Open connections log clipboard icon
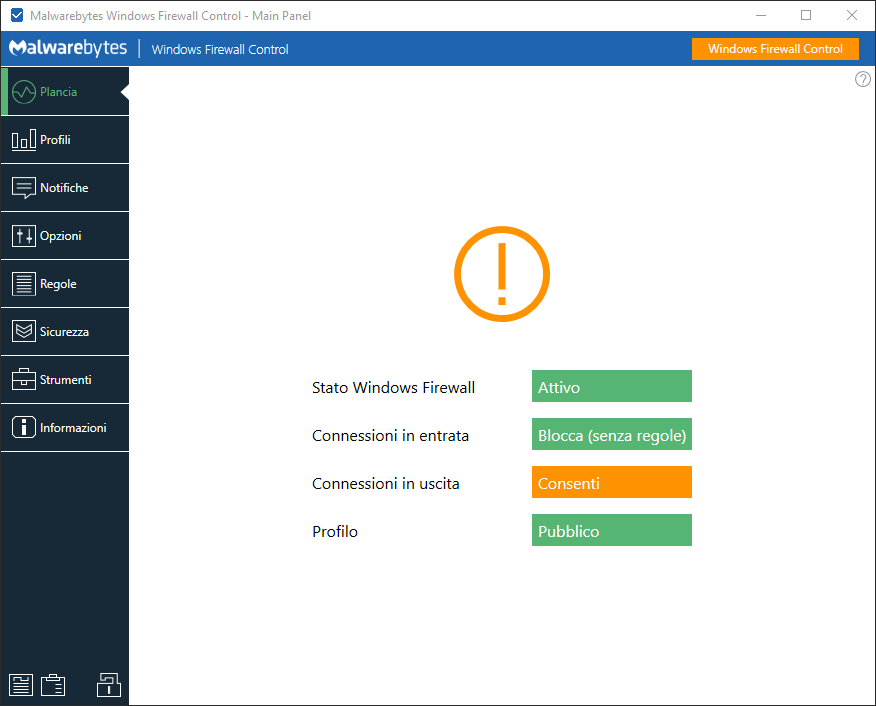Viewport: 876px width, 706px height. click(53, 685)
